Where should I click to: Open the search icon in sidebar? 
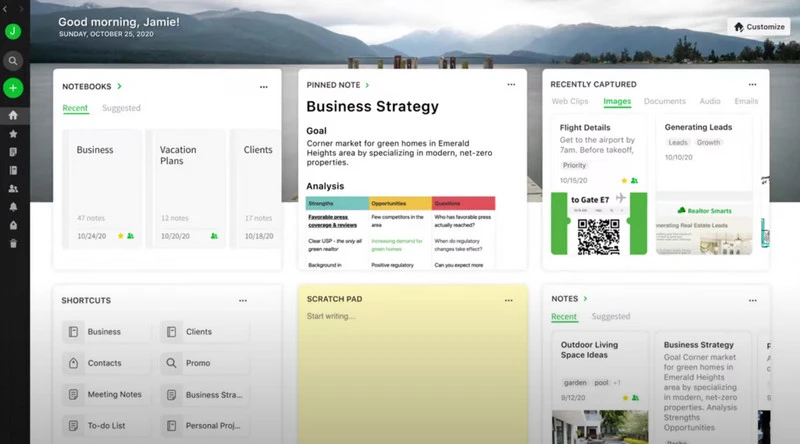[13, 61]
